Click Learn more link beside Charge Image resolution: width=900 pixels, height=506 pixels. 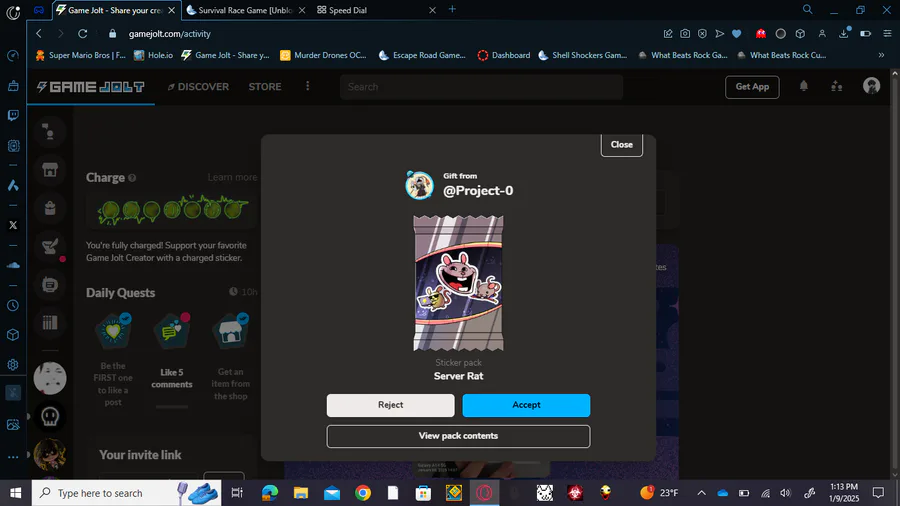click(232, 177)
